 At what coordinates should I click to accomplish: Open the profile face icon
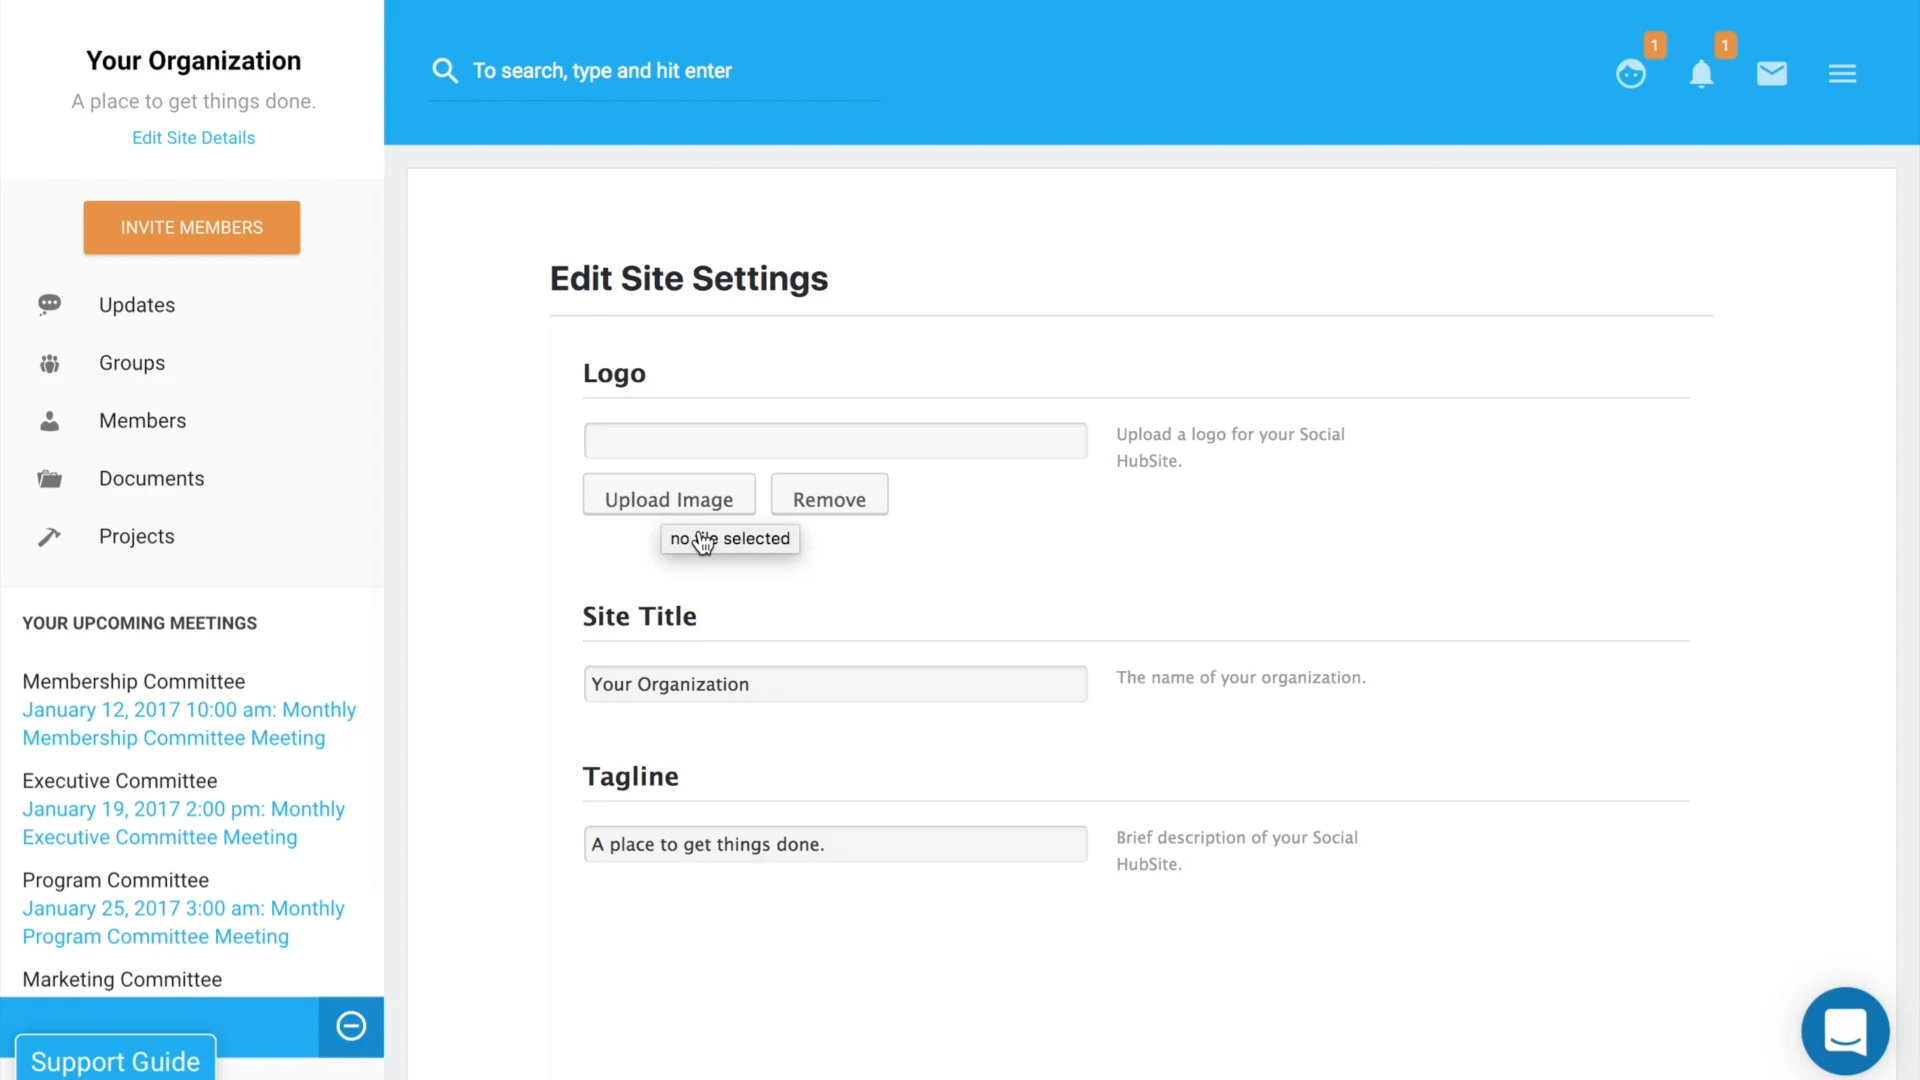pos(1631,74)
